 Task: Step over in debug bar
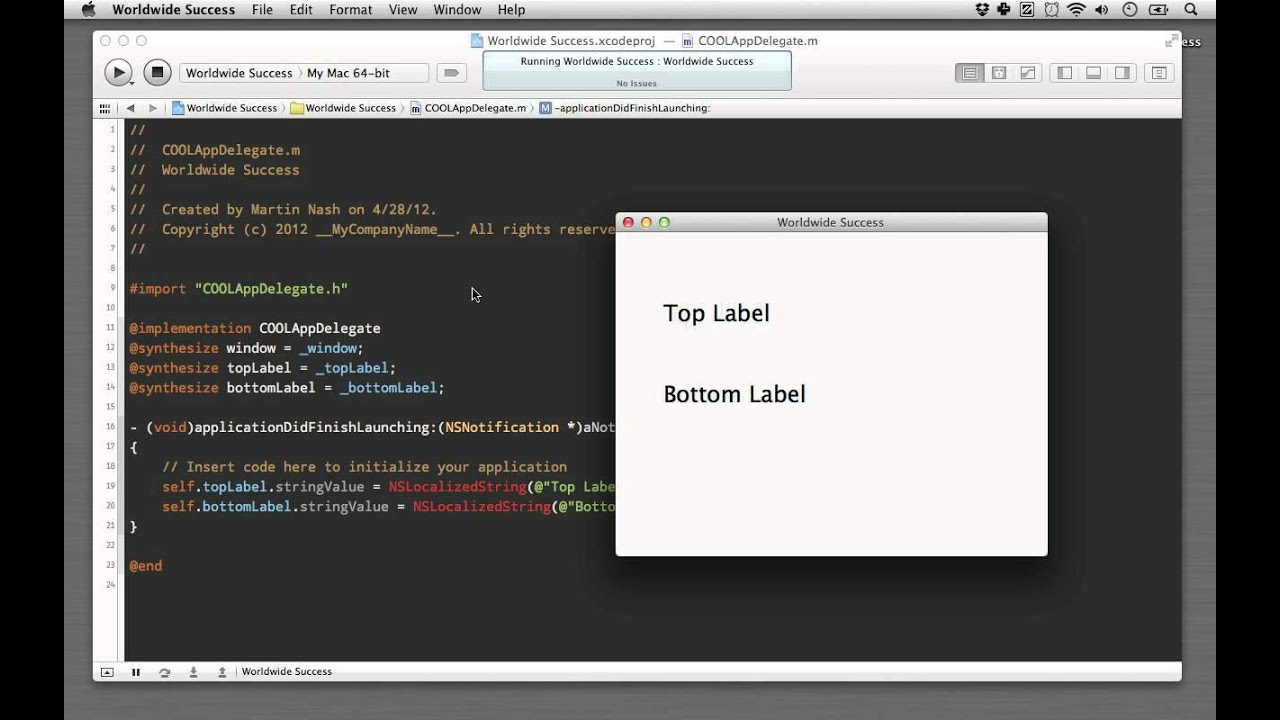(164, 672)
